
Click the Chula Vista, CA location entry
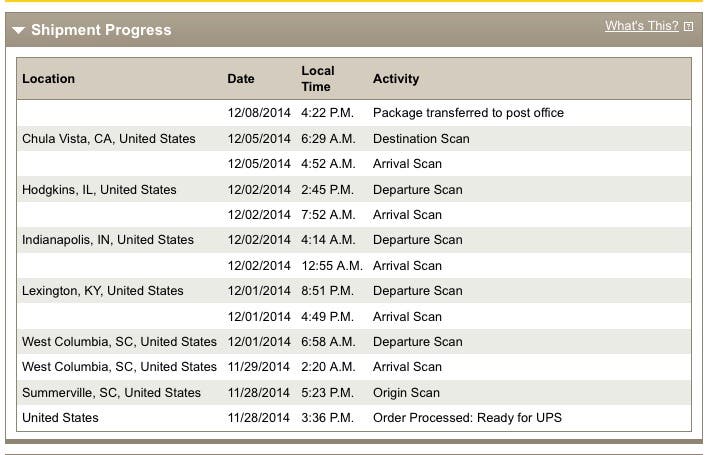click(x=109, y=139)
